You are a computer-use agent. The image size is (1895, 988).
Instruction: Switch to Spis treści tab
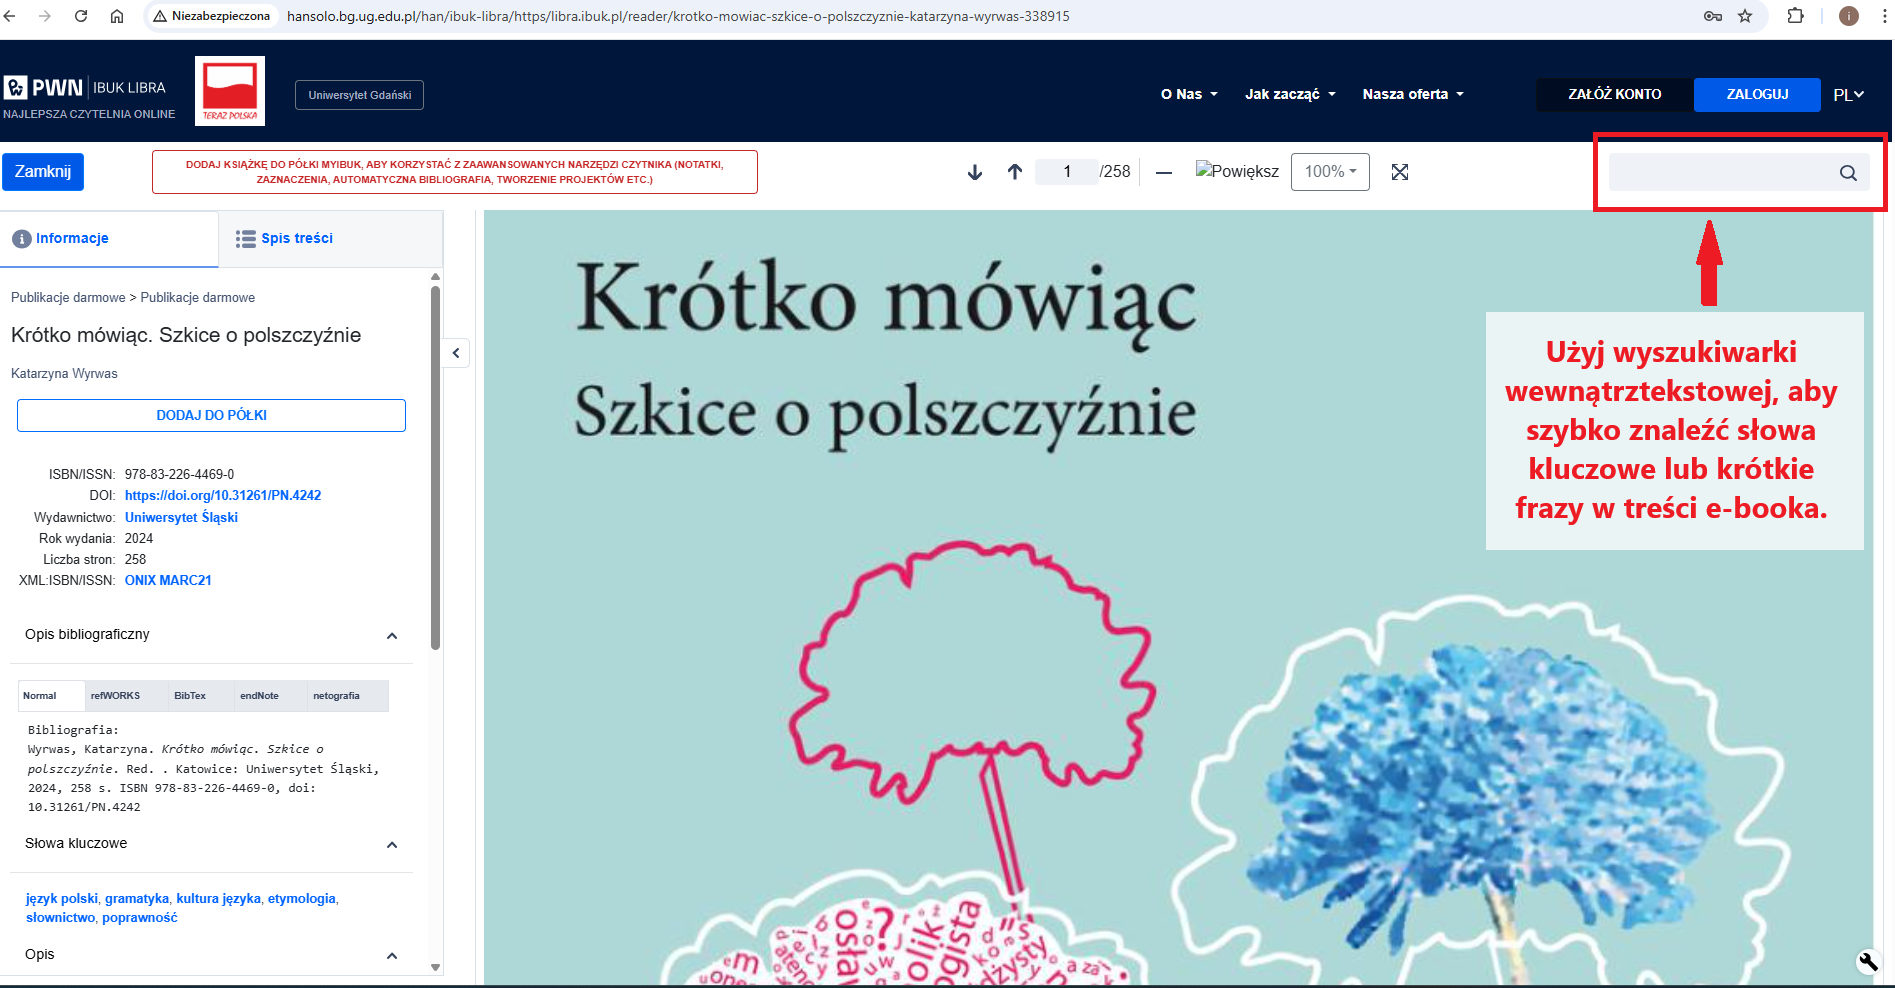pos(285,239)
